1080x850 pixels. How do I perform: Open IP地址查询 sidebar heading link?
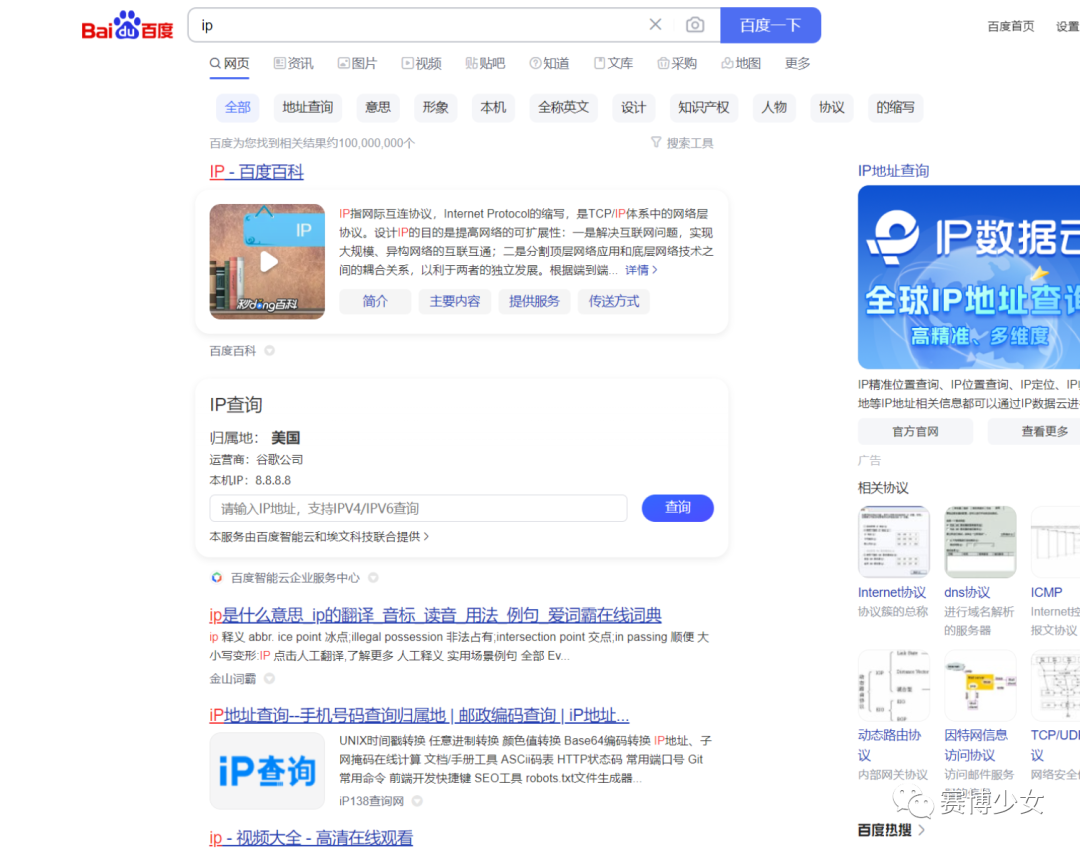click(x=893, y=171)
